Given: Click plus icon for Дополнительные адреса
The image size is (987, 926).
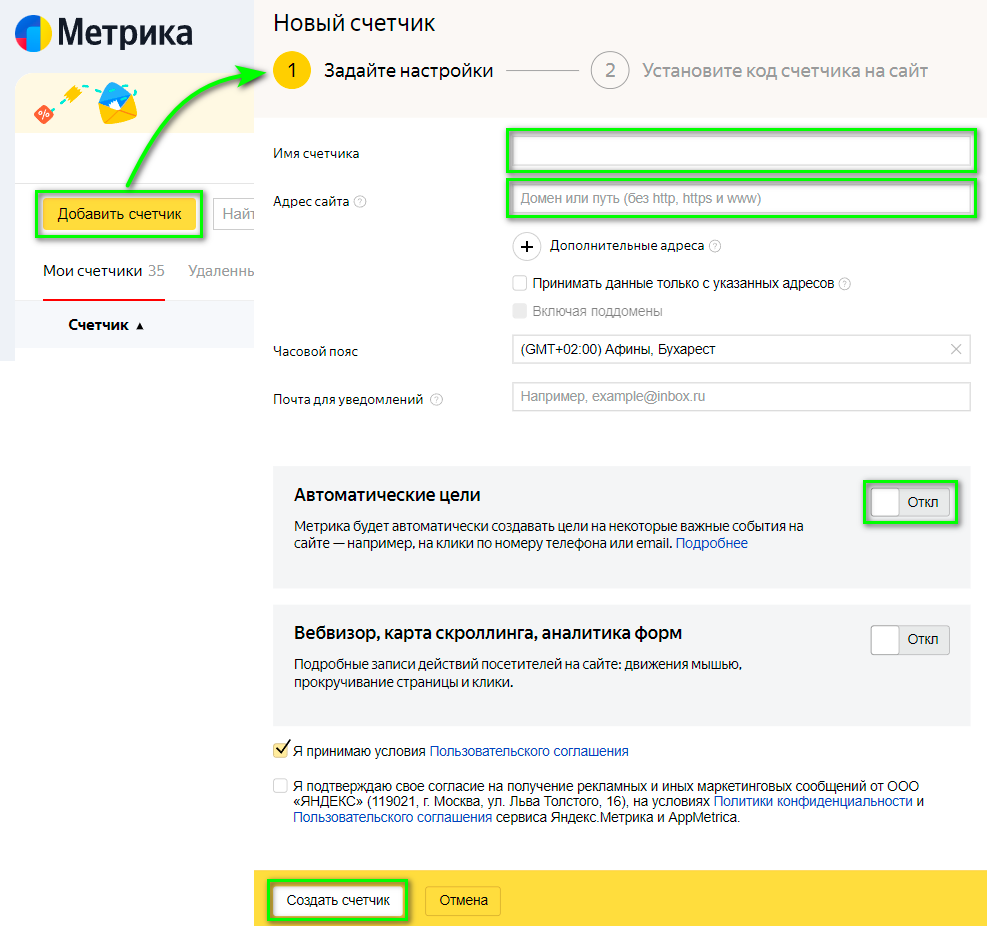Looking at the screenshot, I should pyautogui.click(x=527, y=246).
